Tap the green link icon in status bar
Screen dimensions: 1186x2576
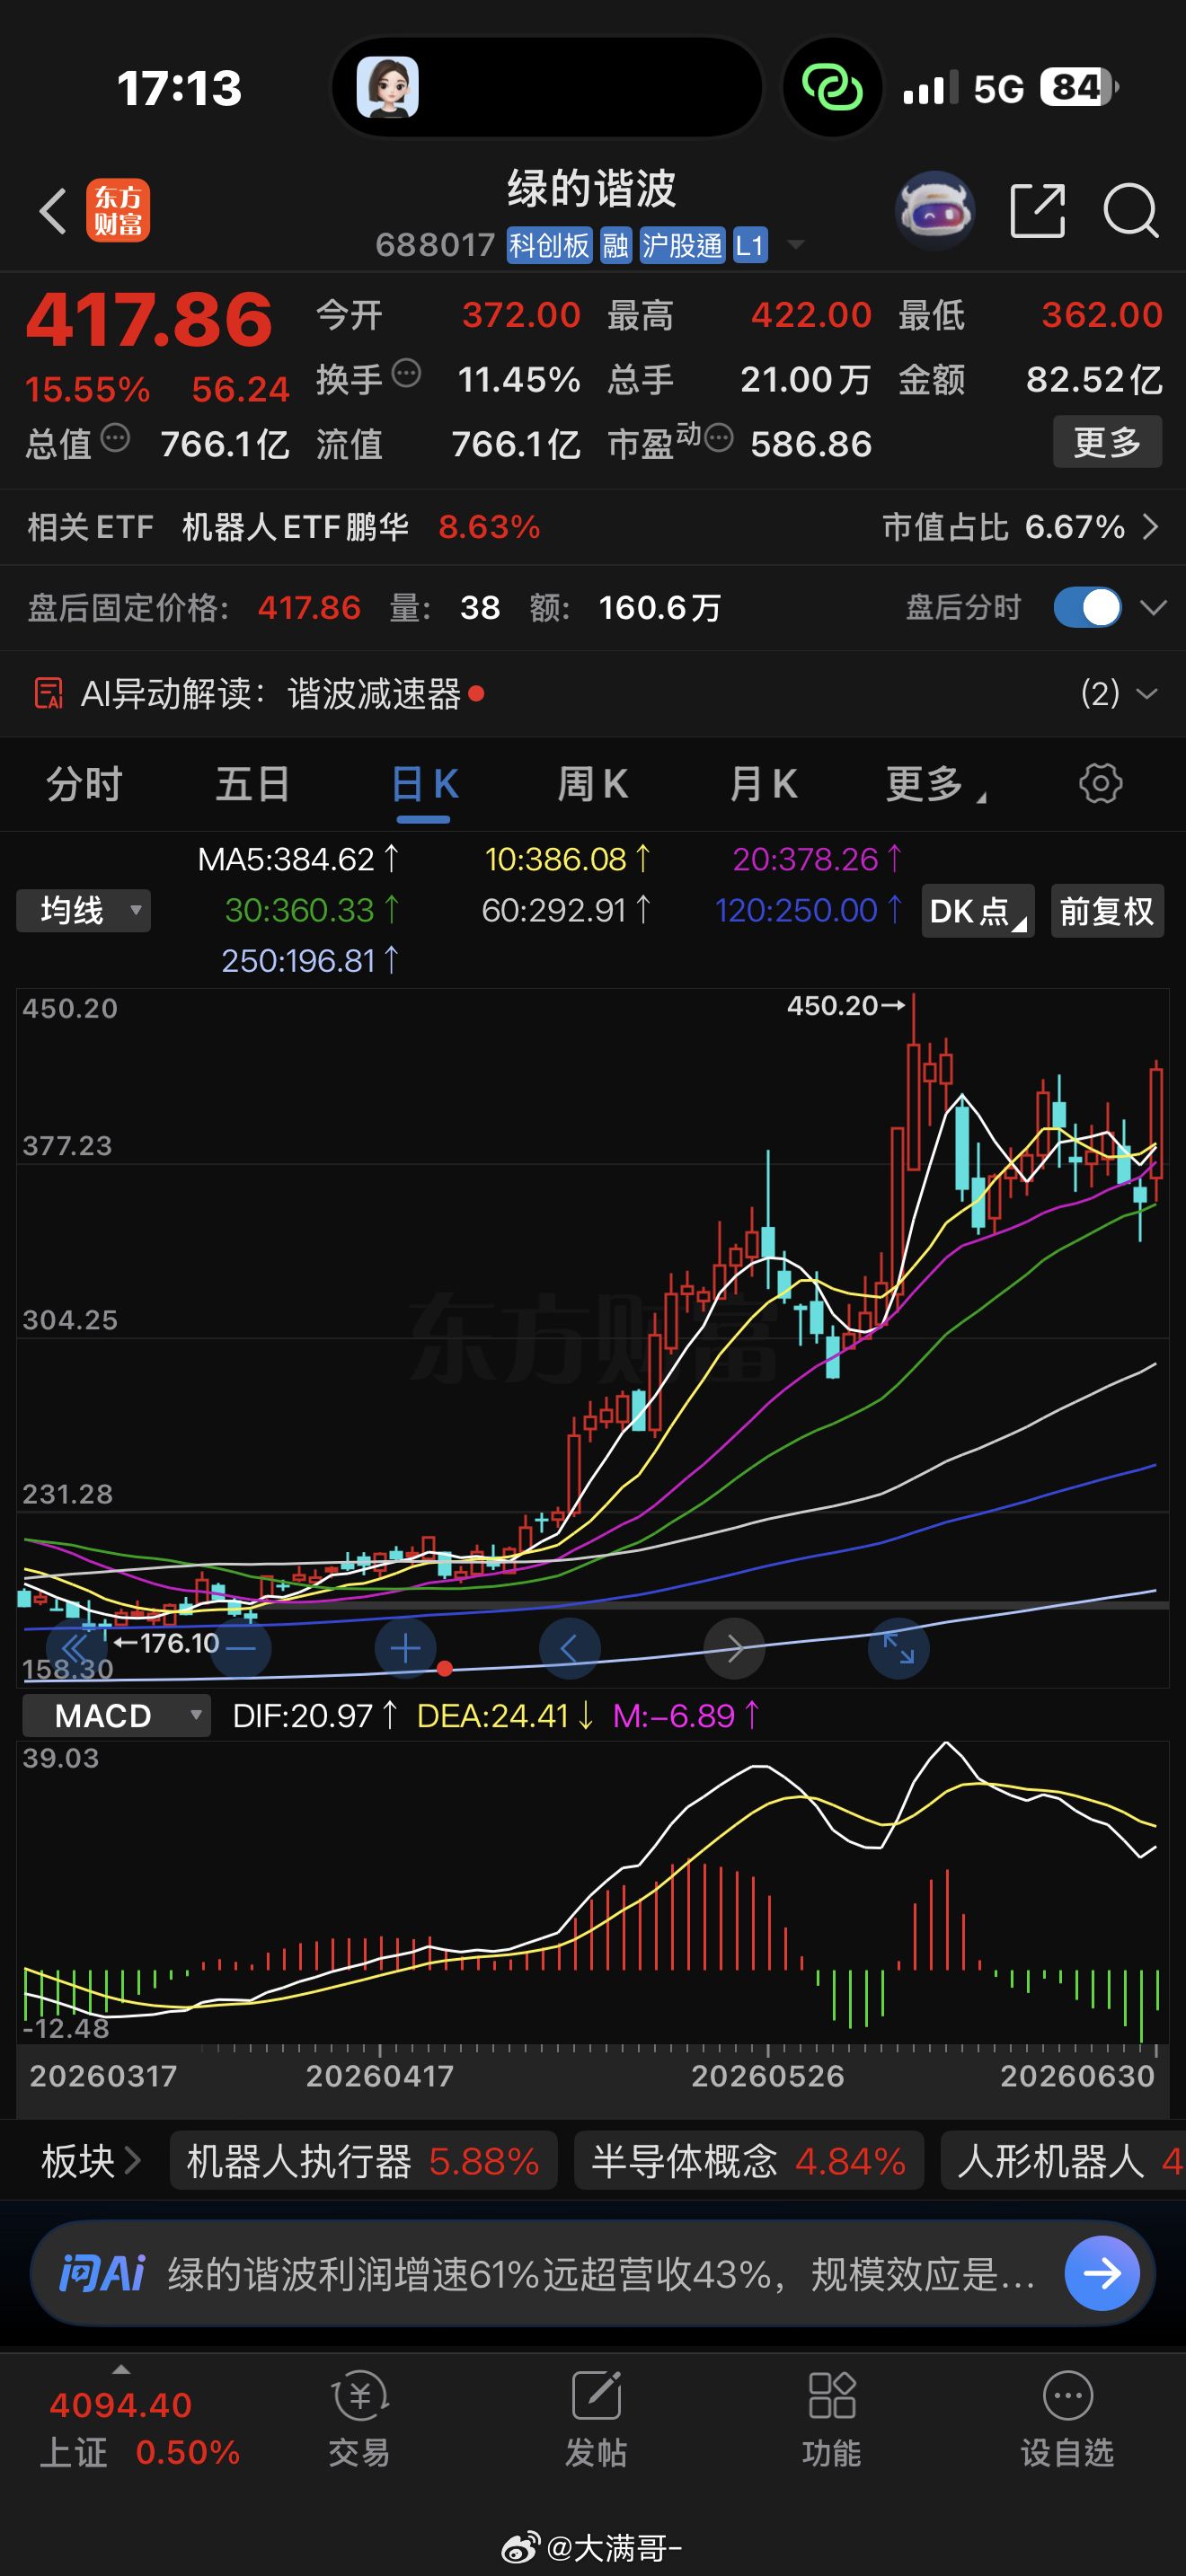[832, 87]
